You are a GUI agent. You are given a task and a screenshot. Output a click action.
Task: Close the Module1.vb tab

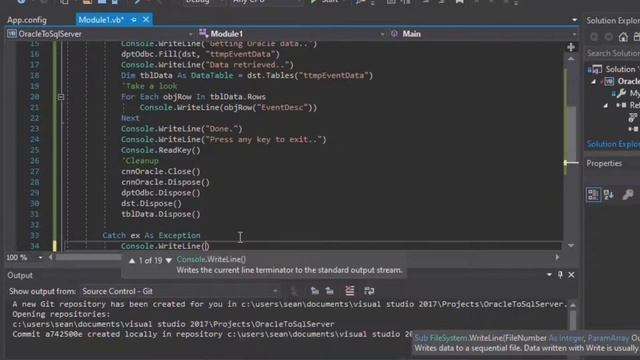pyautogui.click(x=146, y=20)
